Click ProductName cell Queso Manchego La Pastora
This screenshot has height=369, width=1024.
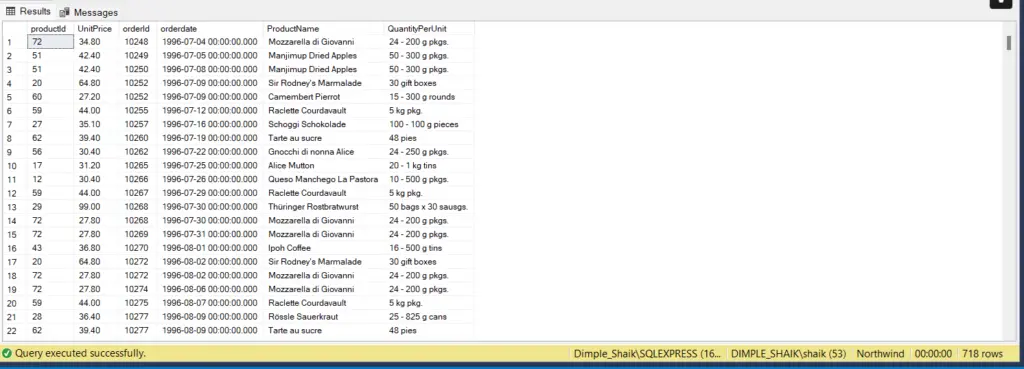[x=323, y=179]
